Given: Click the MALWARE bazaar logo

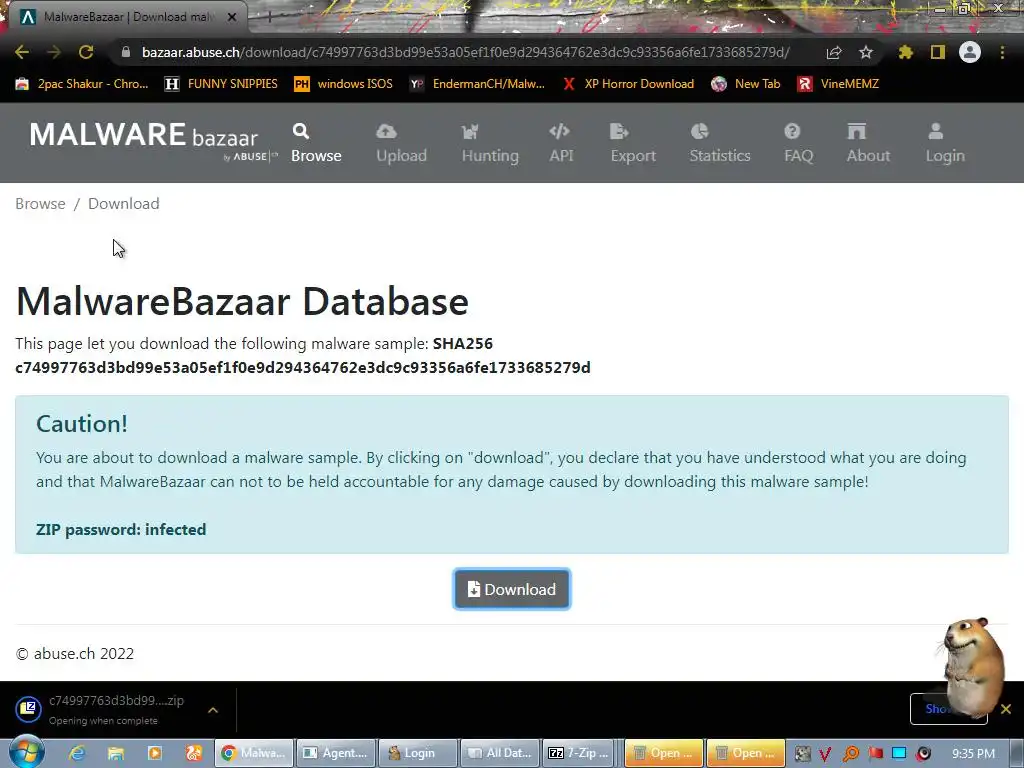Looking at the screenshot, I should tap(153, 140).
